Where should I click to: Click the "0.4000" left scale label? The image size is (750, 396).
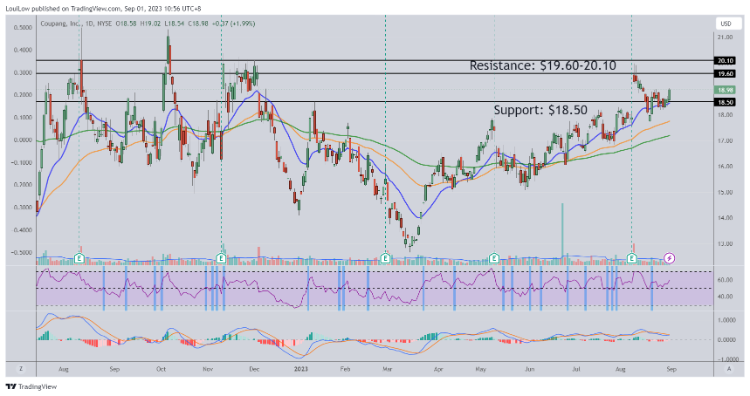click(x=22, y=50)
